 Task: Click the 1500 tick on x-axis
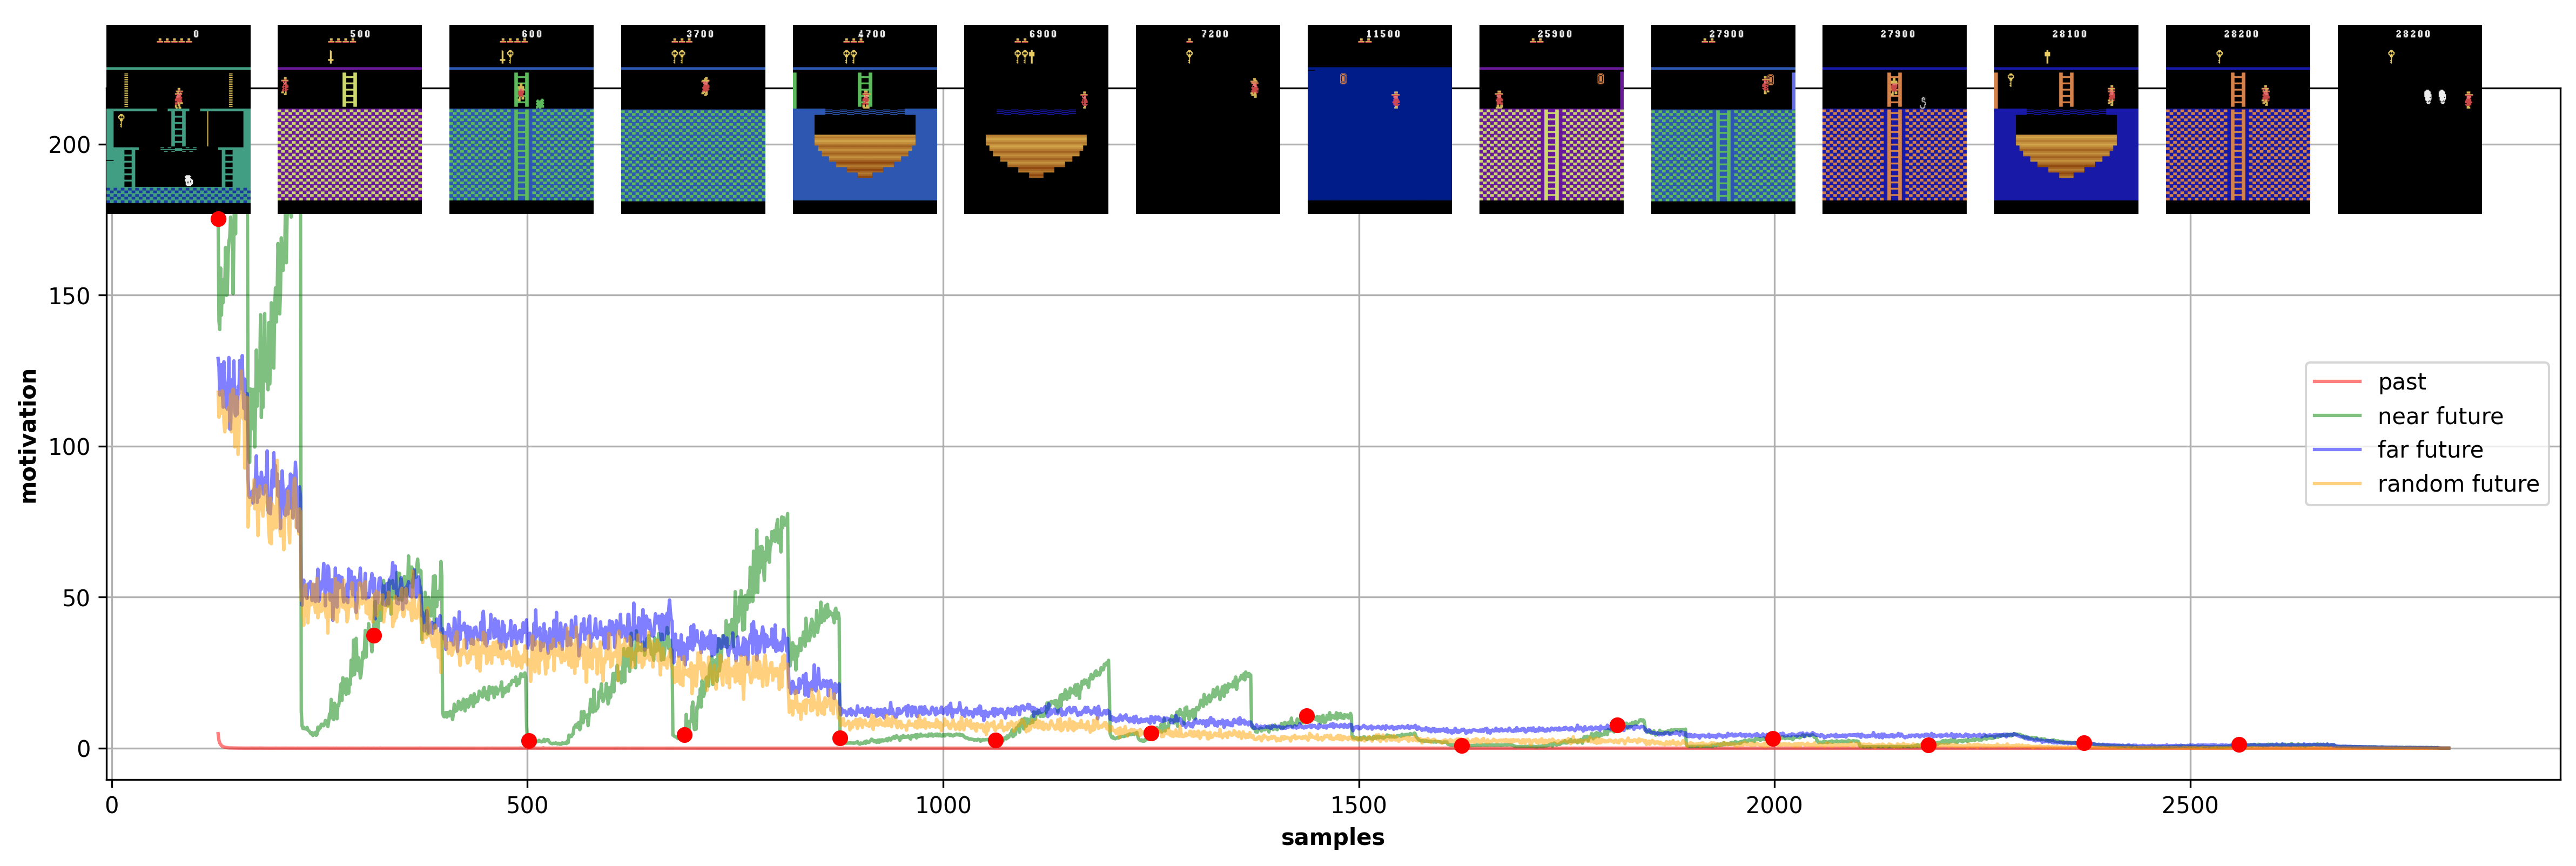click(x=1358, y=805)
